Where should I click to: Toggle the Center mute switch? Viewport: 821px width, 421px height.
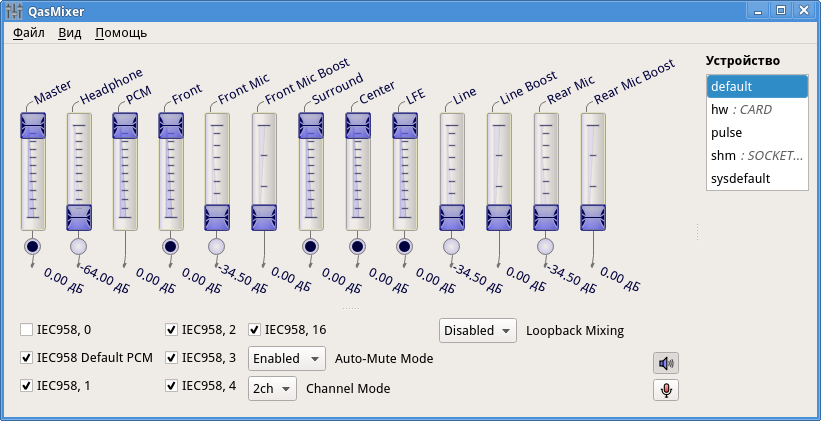pyautogui.click(x=358, y=247)
